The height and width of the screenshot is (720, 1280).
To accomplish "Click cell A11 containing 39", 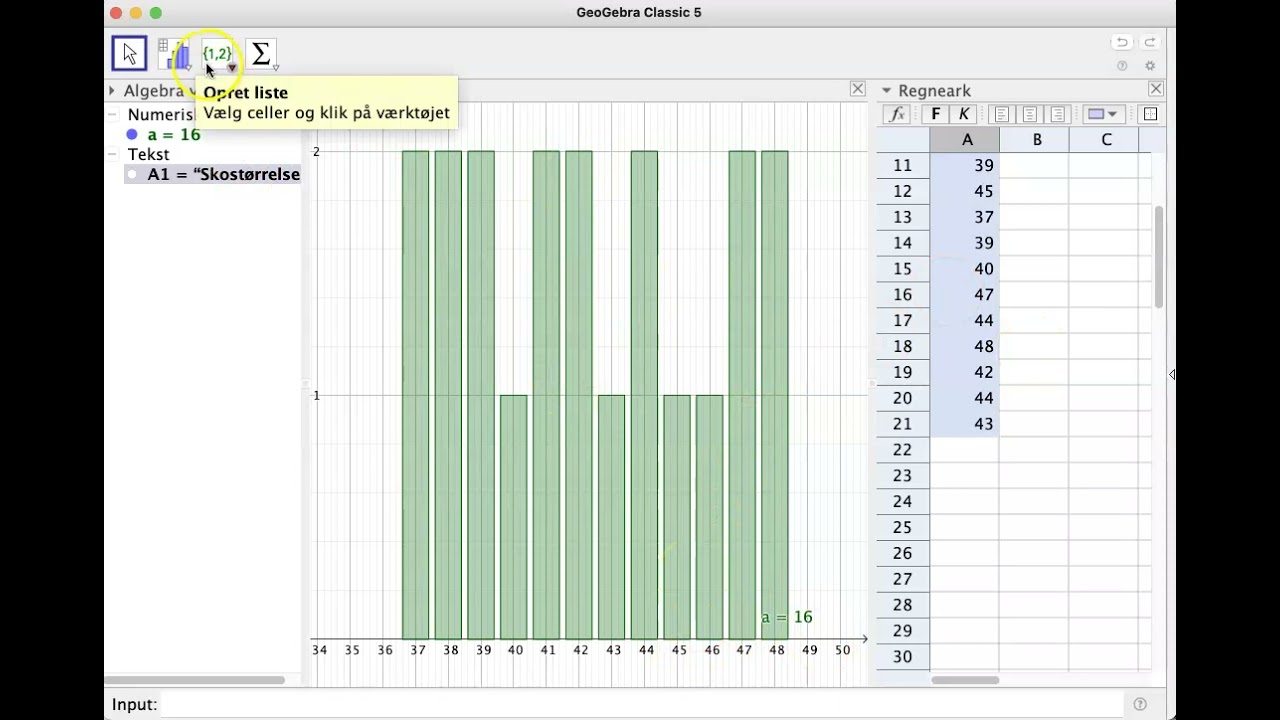I will (965, 165).
